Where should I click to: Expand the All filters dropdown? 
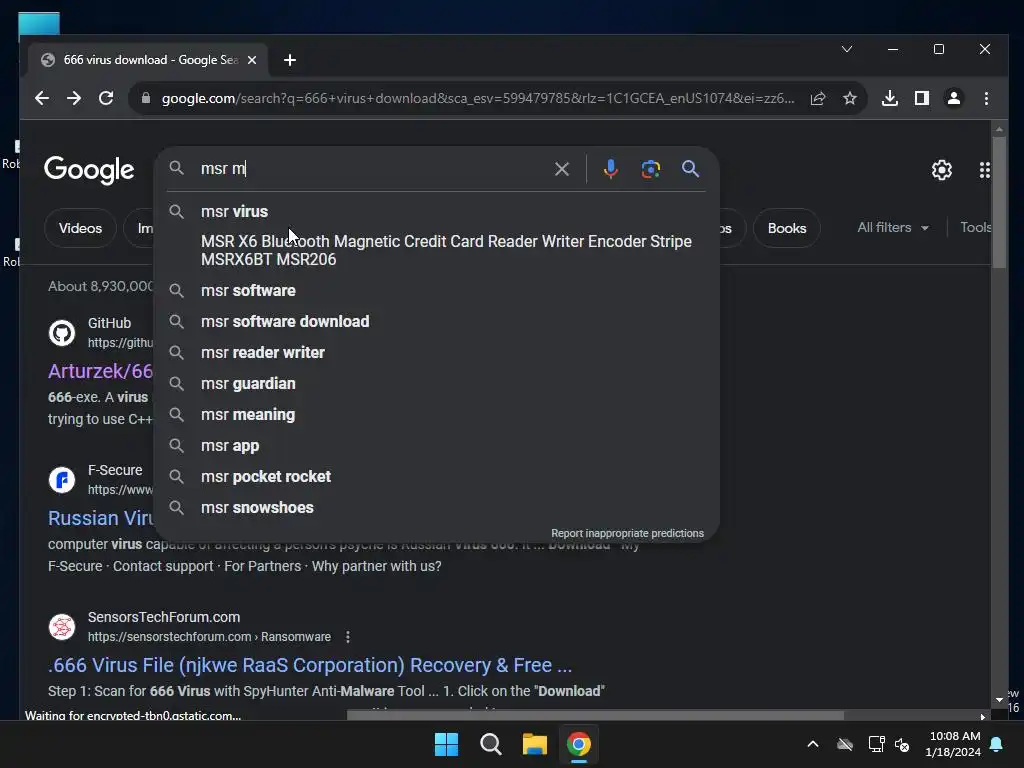tap(893, 227)
